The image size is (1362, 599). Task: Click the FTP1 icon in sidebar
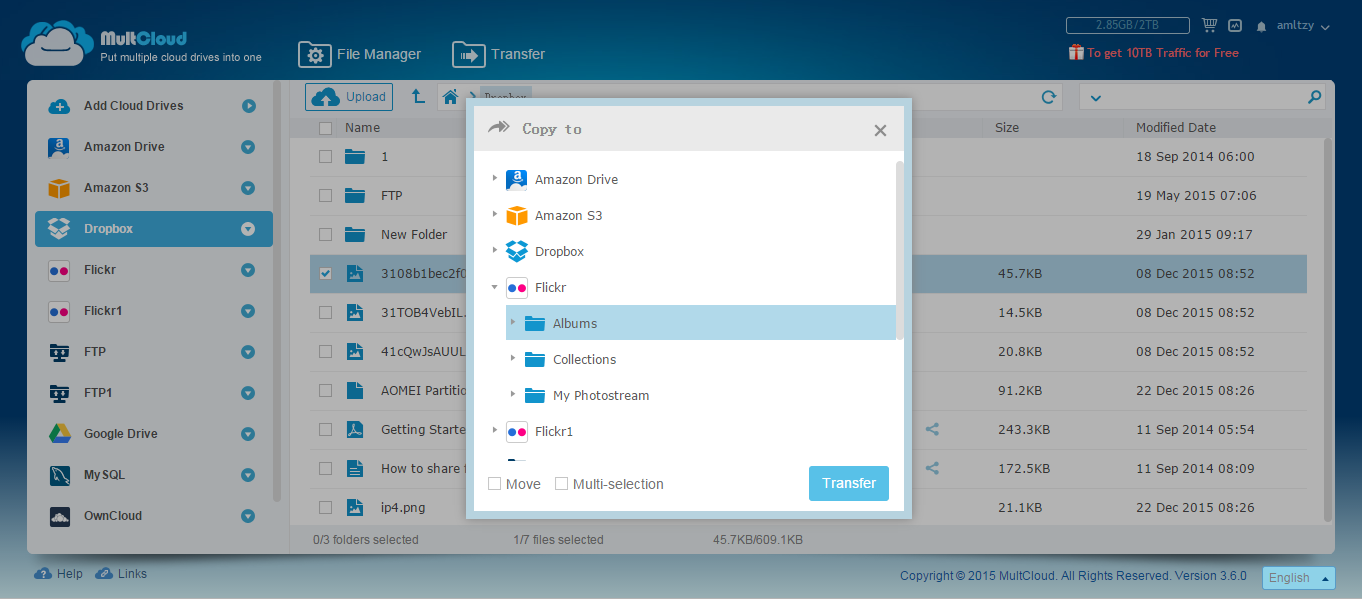coord(59,393)
